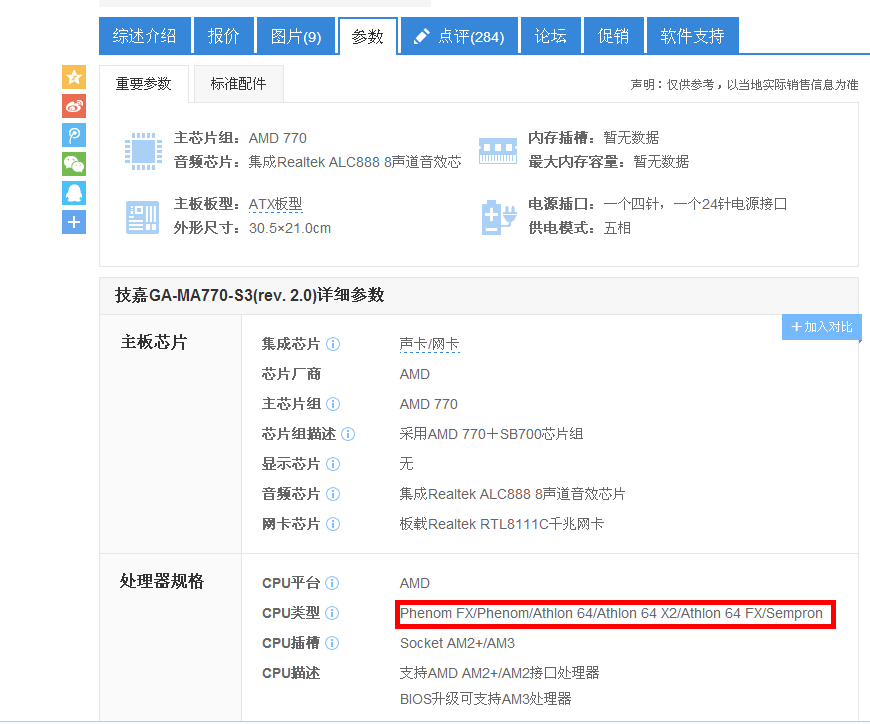The image size is (870, 724).
Task: Open the 促销 tab
Action: click(613, 36)
